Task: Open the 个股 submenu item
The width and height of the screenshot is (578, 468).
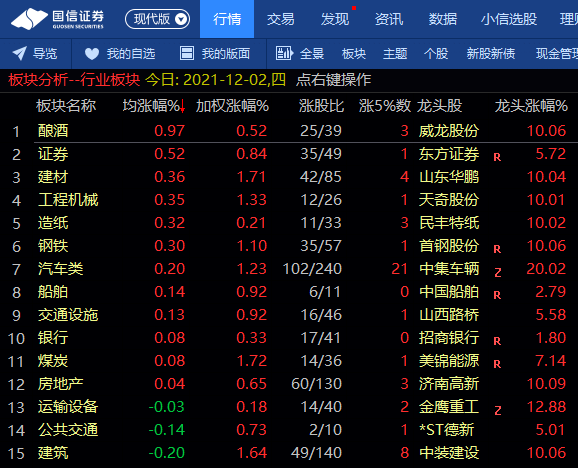Action: pos(436,54)
